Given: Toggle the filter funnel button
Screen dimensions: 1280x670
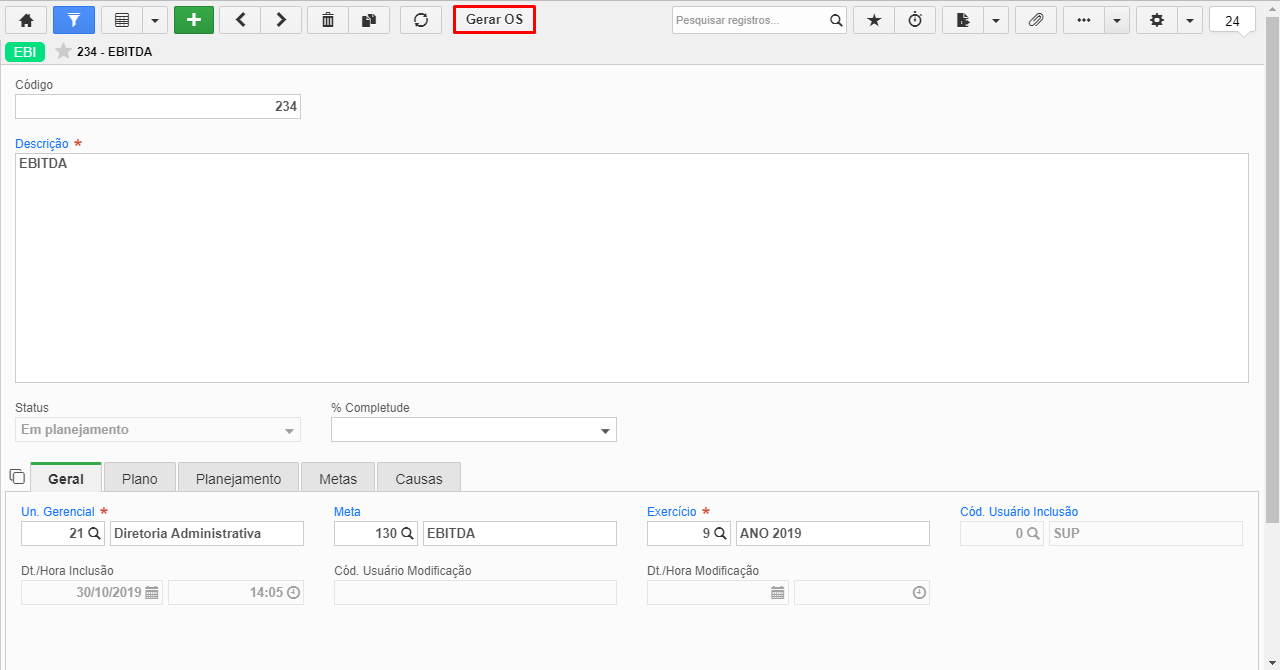Looking at the screenshot, I should pyautogui.click(x=74, y=20).
